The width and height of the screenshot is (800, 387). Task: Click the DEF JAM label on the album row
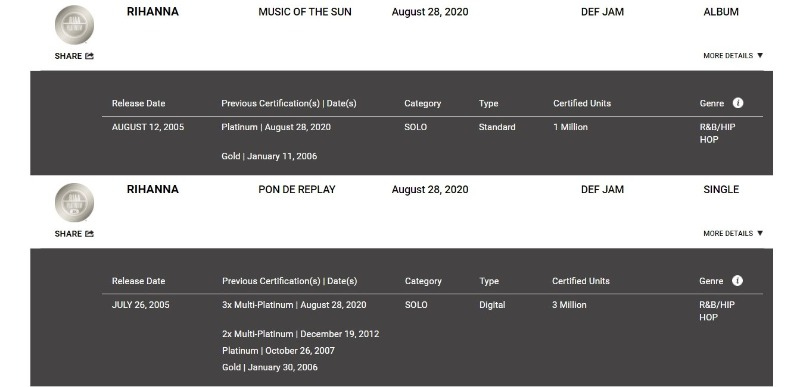click(602, 12)
